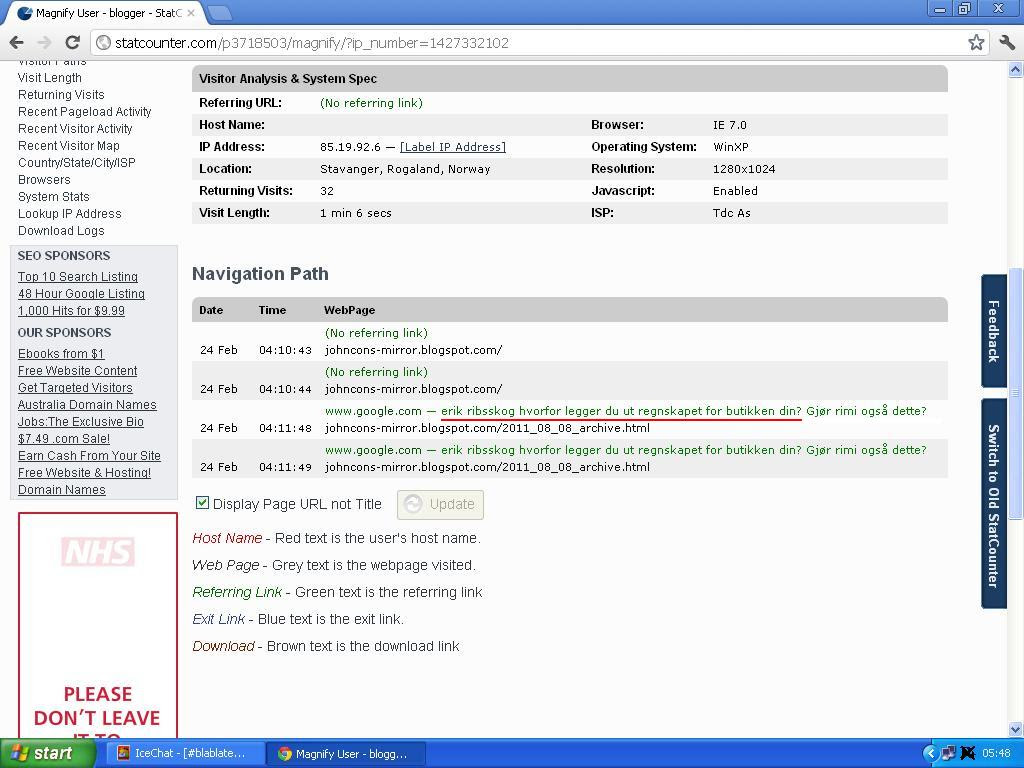Click the page scrollbar up arrow

point(1016,69)
